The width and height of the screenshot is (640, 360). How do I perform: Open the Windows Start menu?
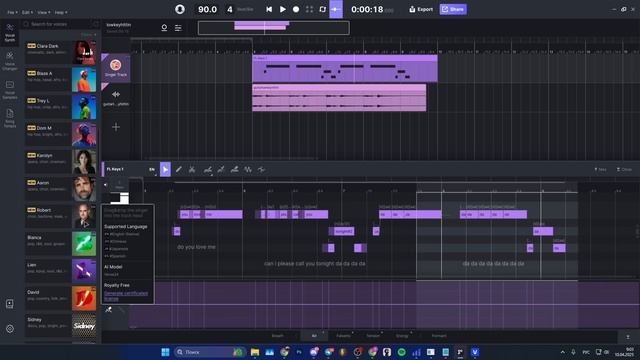(165, 352)
